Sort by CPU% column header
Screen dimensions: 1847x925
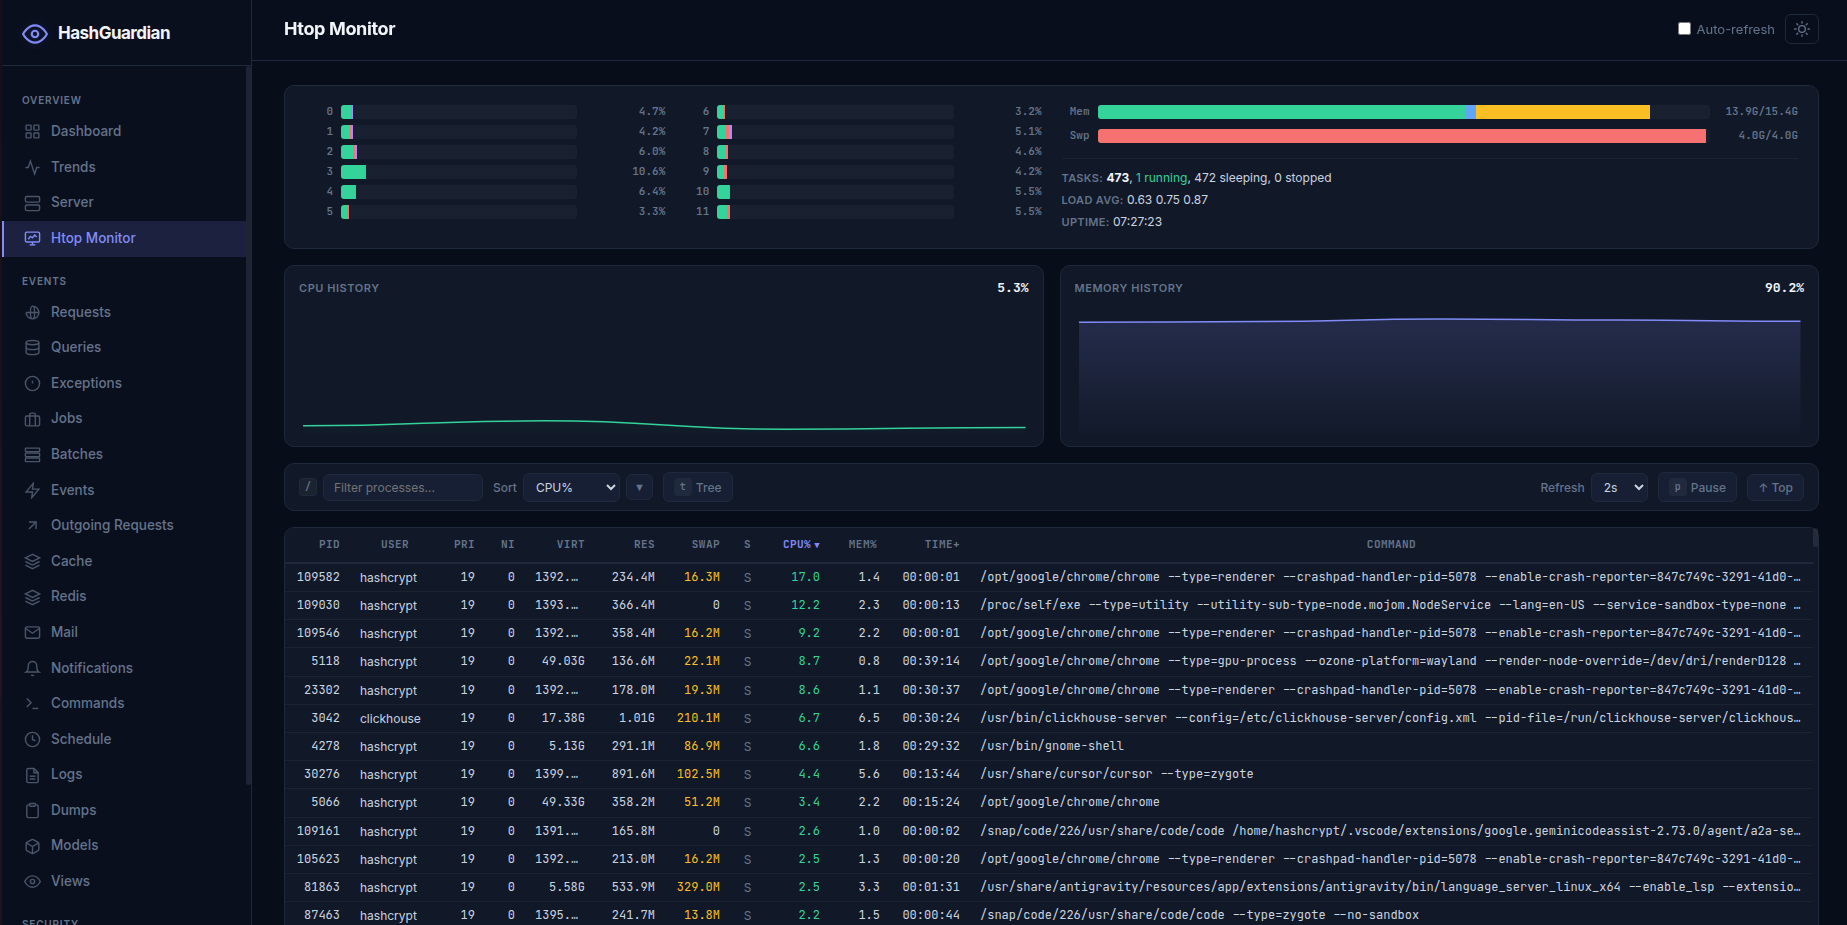click(801, 544)
